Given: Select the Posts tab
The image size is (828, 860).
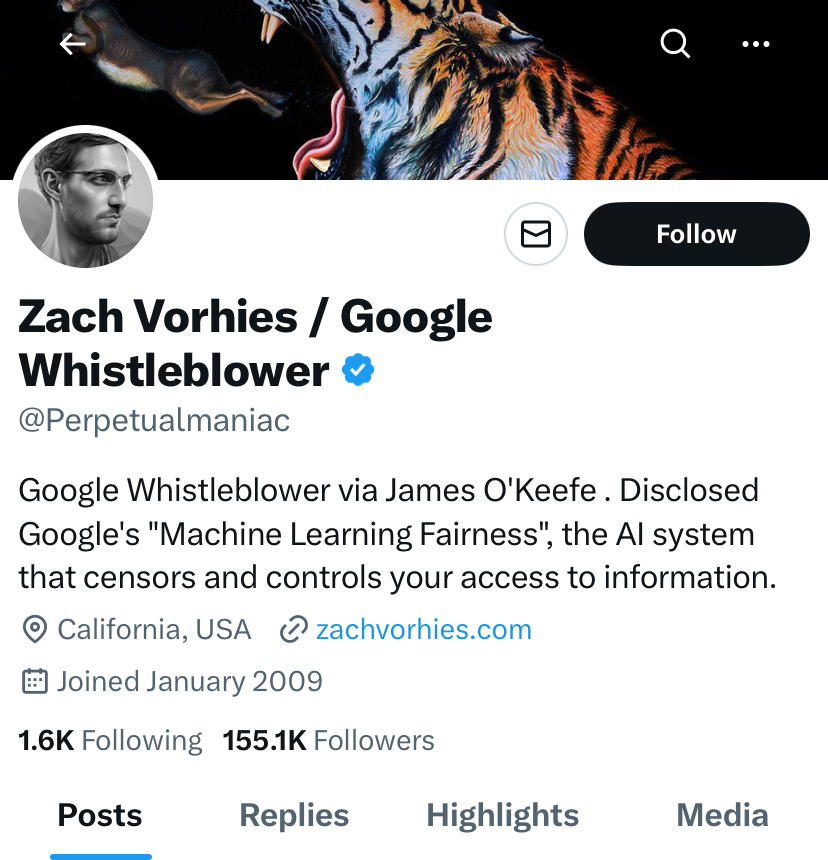Looking at the screenshot, I should pos(100,815).
